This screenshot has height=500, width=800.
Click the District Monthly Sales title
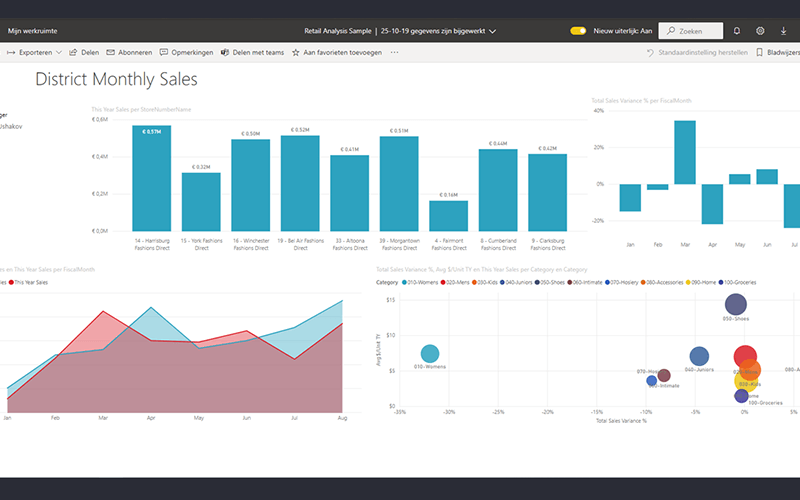click(x=116, y=79)
